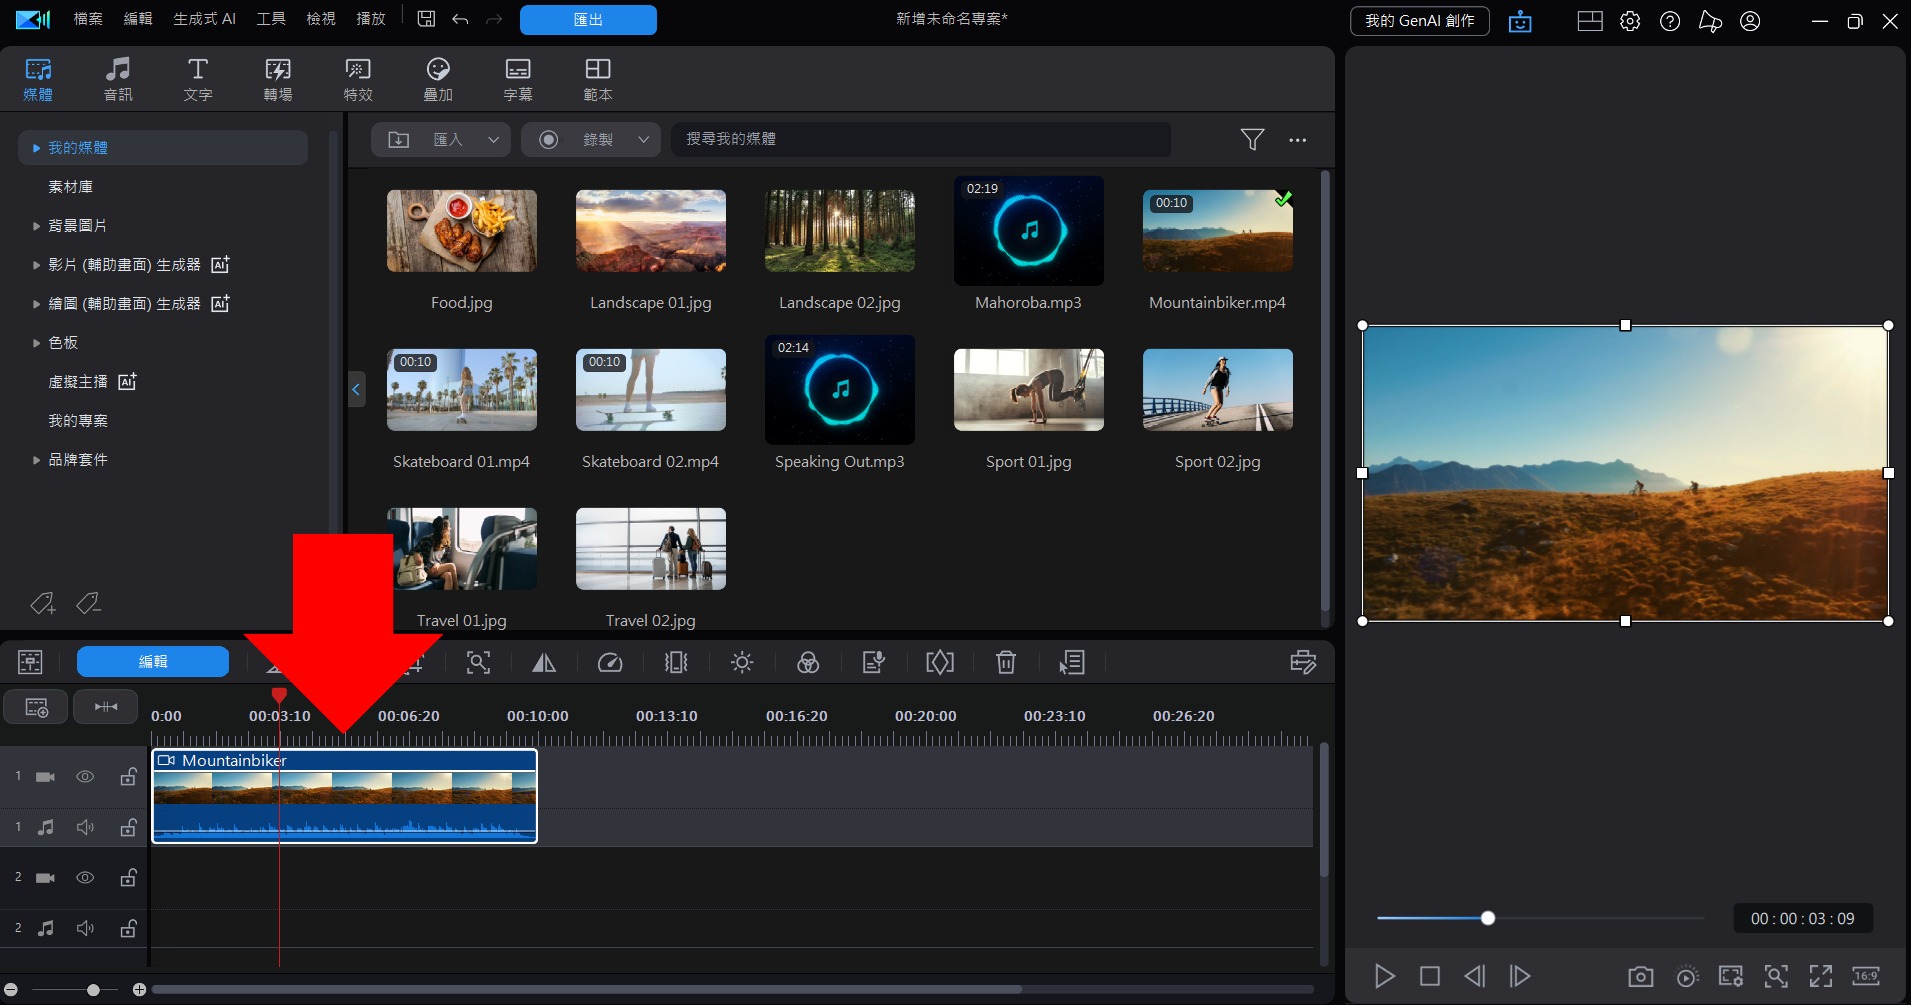Select the Skateboard 01.mp4 thumbnail
The width and height of the screenshot is (1911, 1005).
point(462,390)
